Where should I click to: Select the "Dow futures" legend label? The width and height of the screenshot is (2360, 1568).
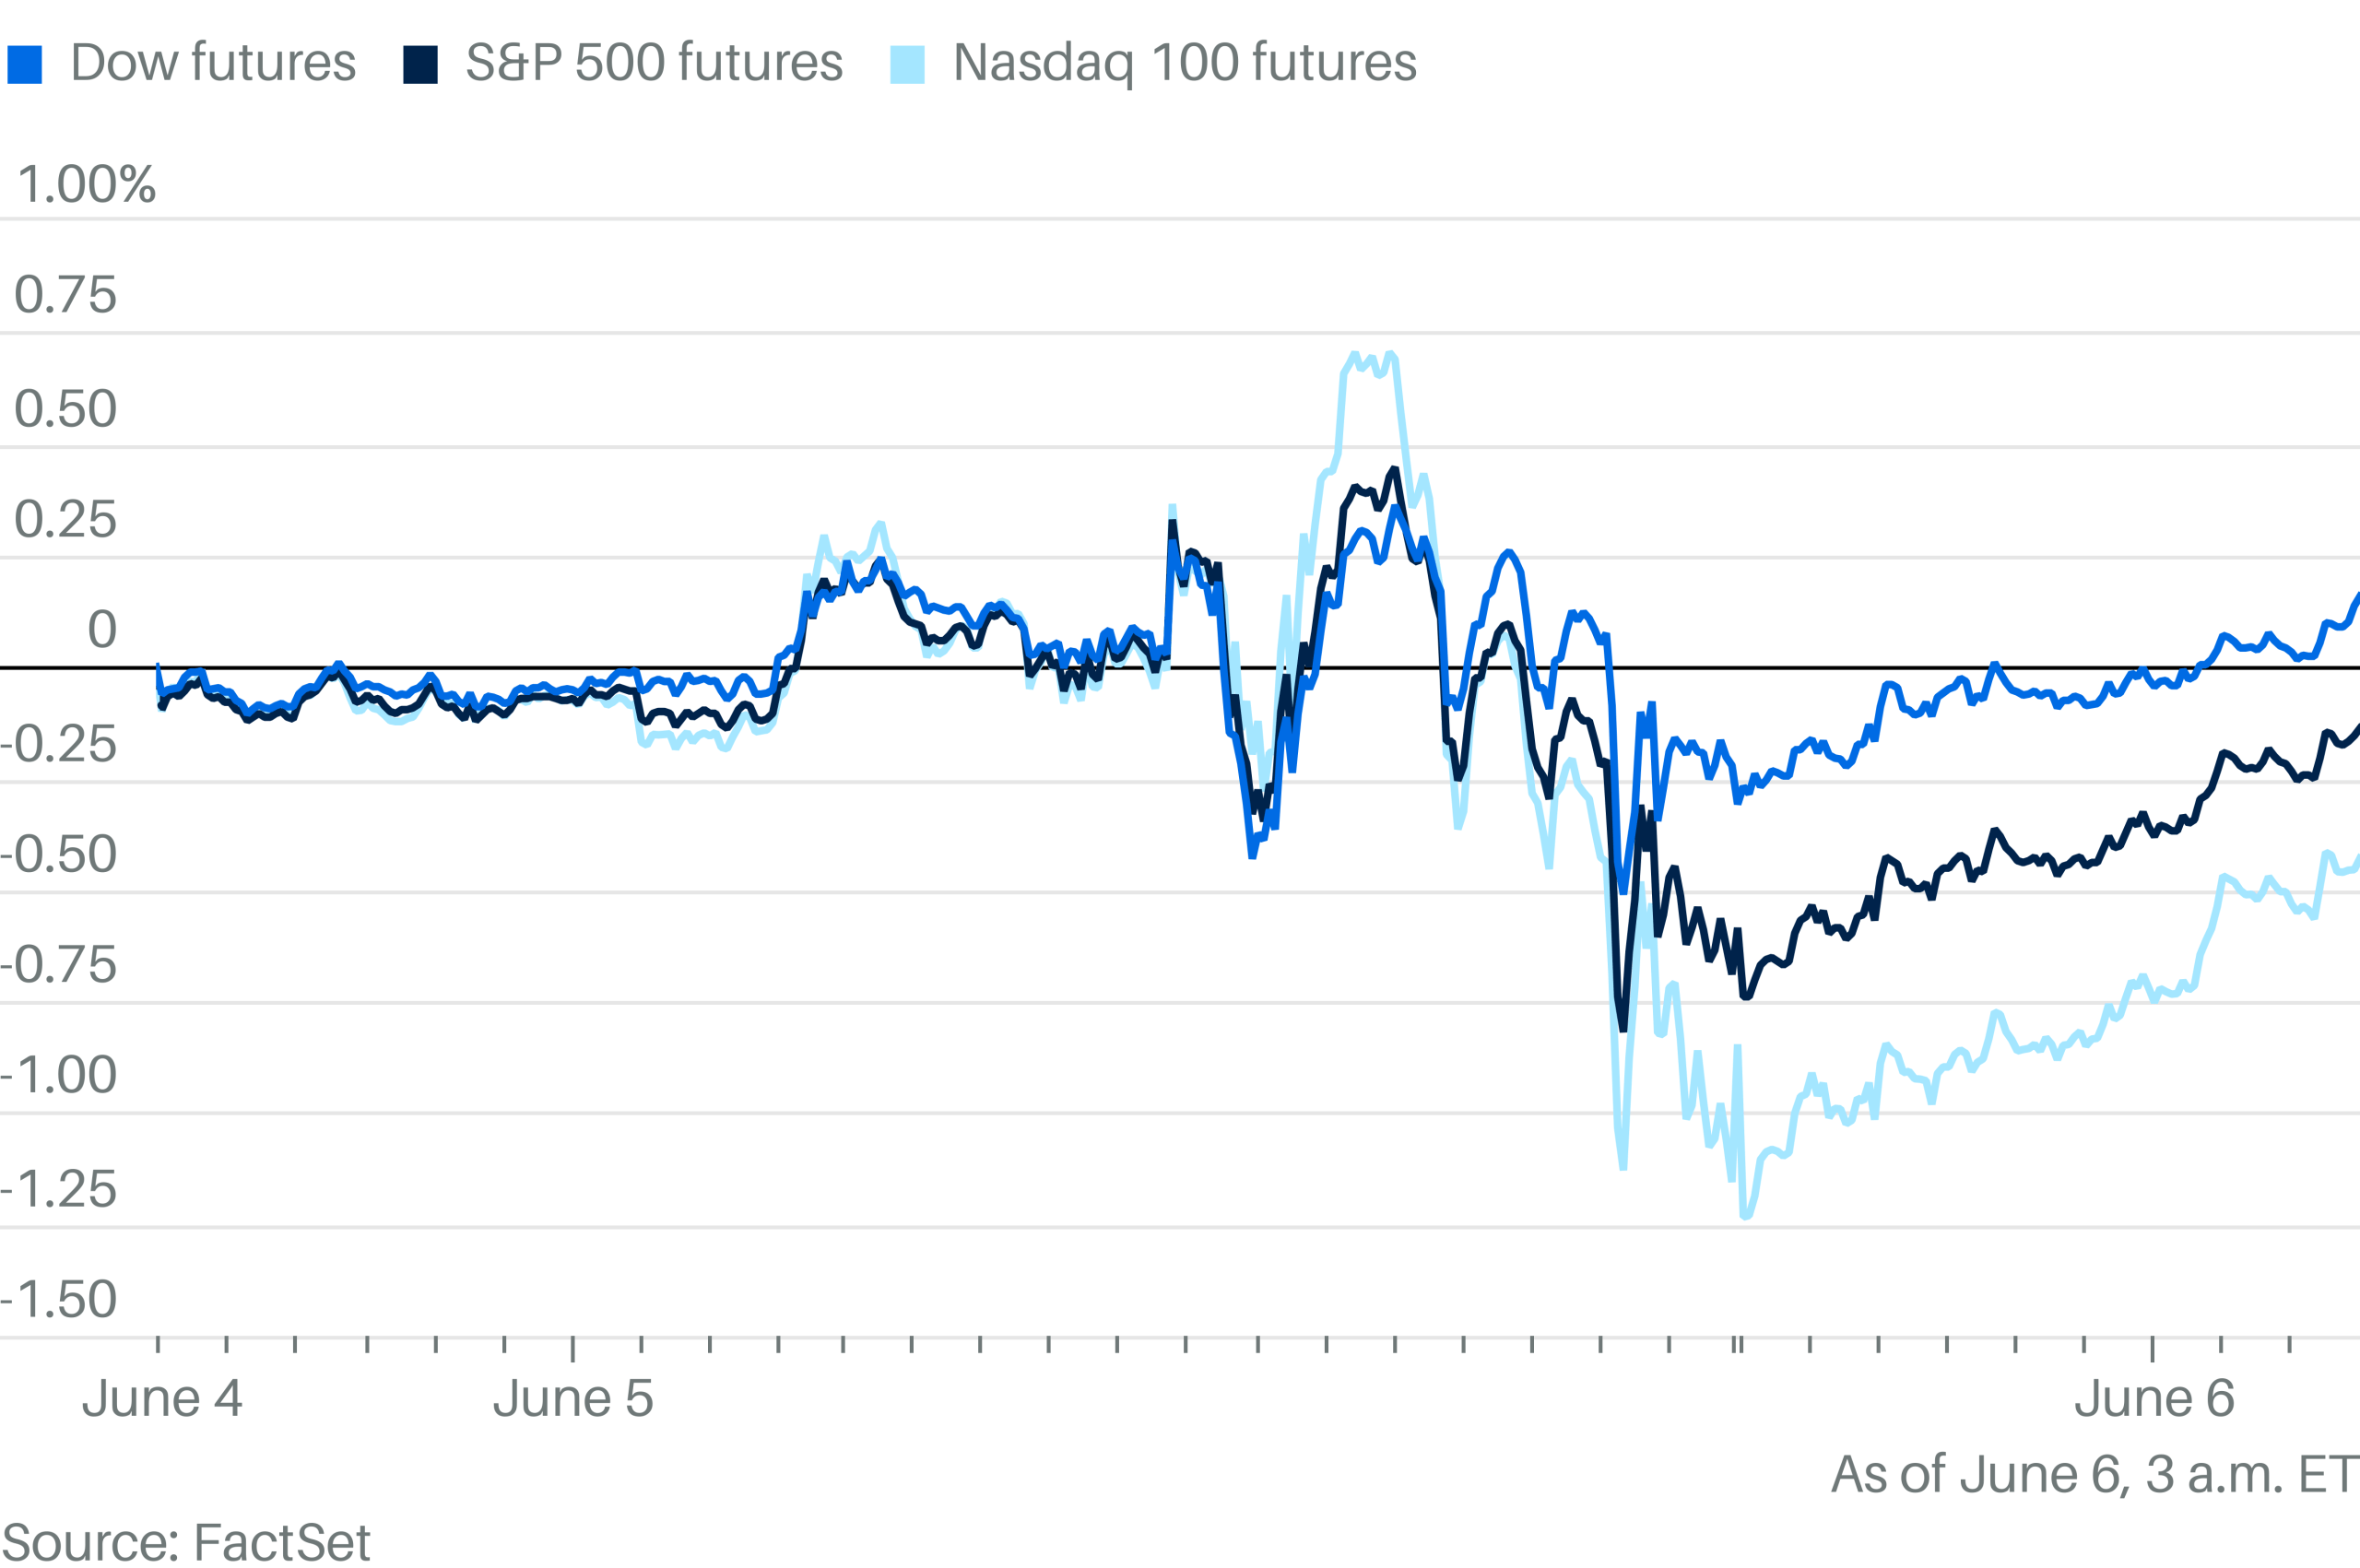213,63
